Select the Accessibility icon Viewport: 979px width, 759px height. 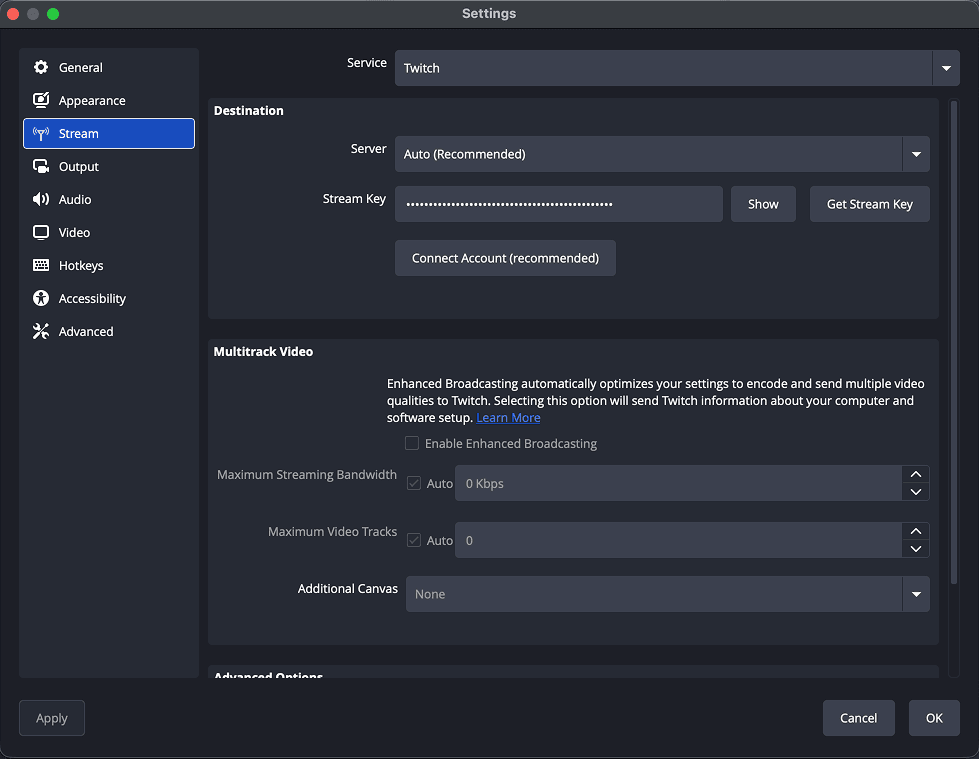[41, 299]
